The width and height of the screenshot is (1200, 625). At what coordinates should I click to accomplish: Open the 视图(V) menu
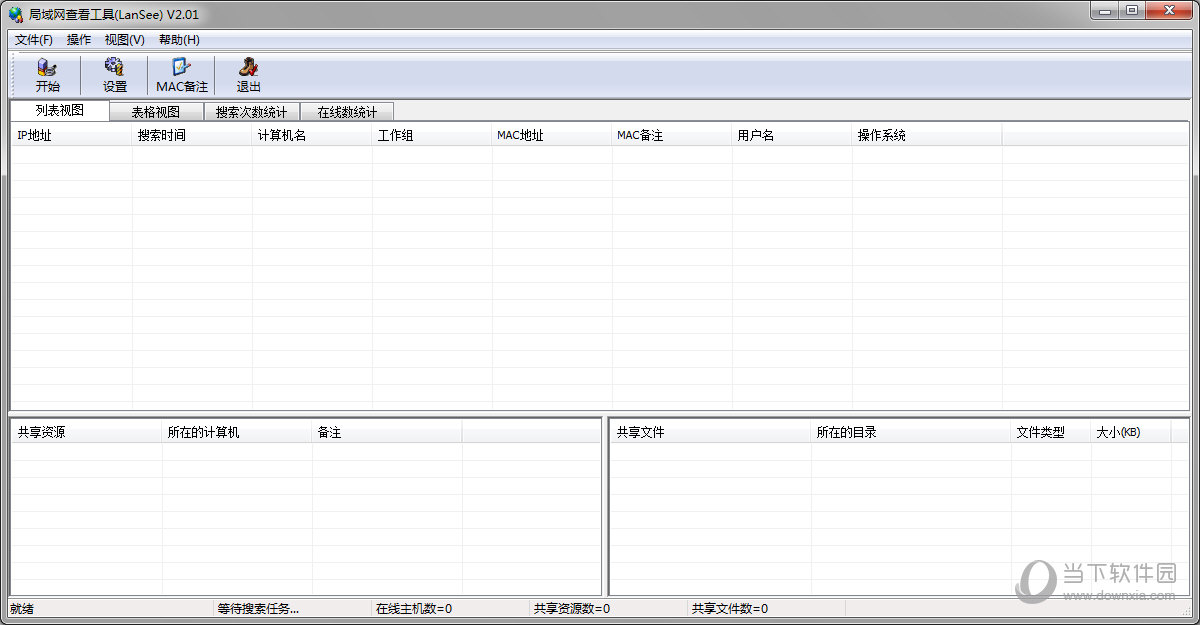[x=125, y=40]
